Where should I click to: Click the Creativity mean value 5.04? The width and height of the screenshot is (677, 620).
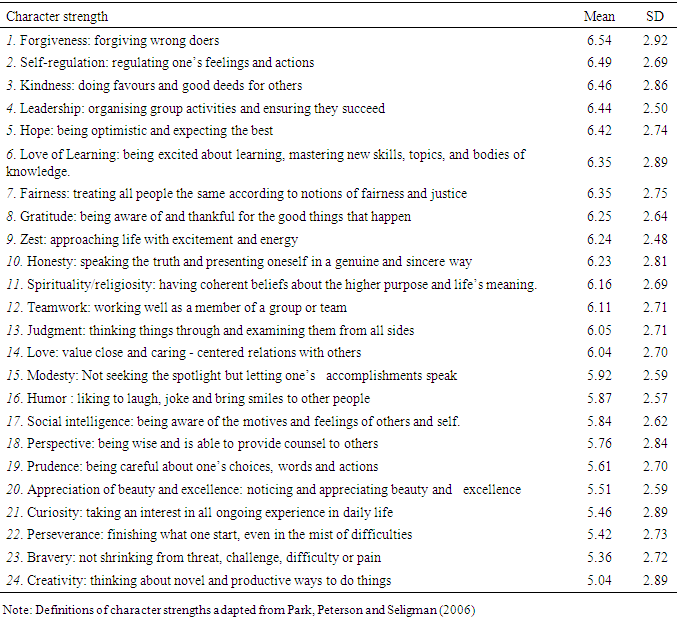pos(599,580)
